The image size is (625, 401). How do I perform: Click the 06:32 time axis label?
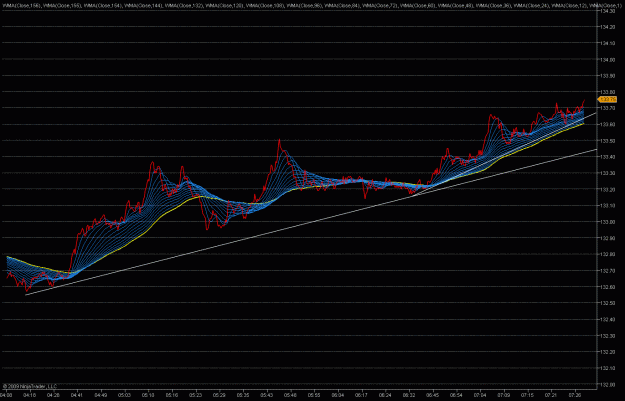tap(409, 395)
